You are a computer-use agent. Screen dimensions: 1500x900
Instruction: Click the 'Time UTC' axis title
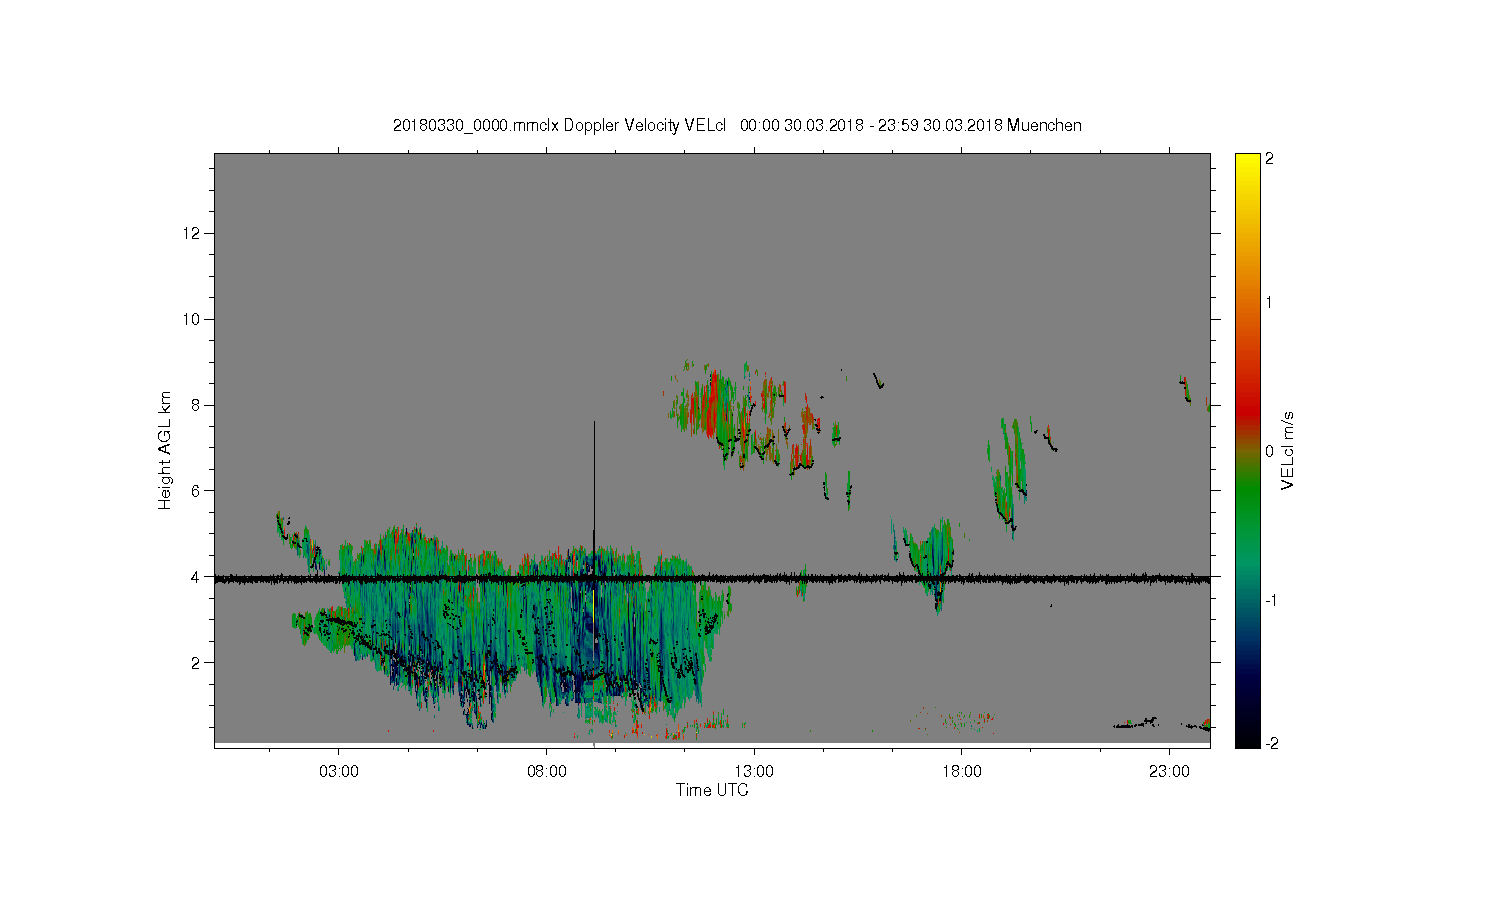click(712, 790)
